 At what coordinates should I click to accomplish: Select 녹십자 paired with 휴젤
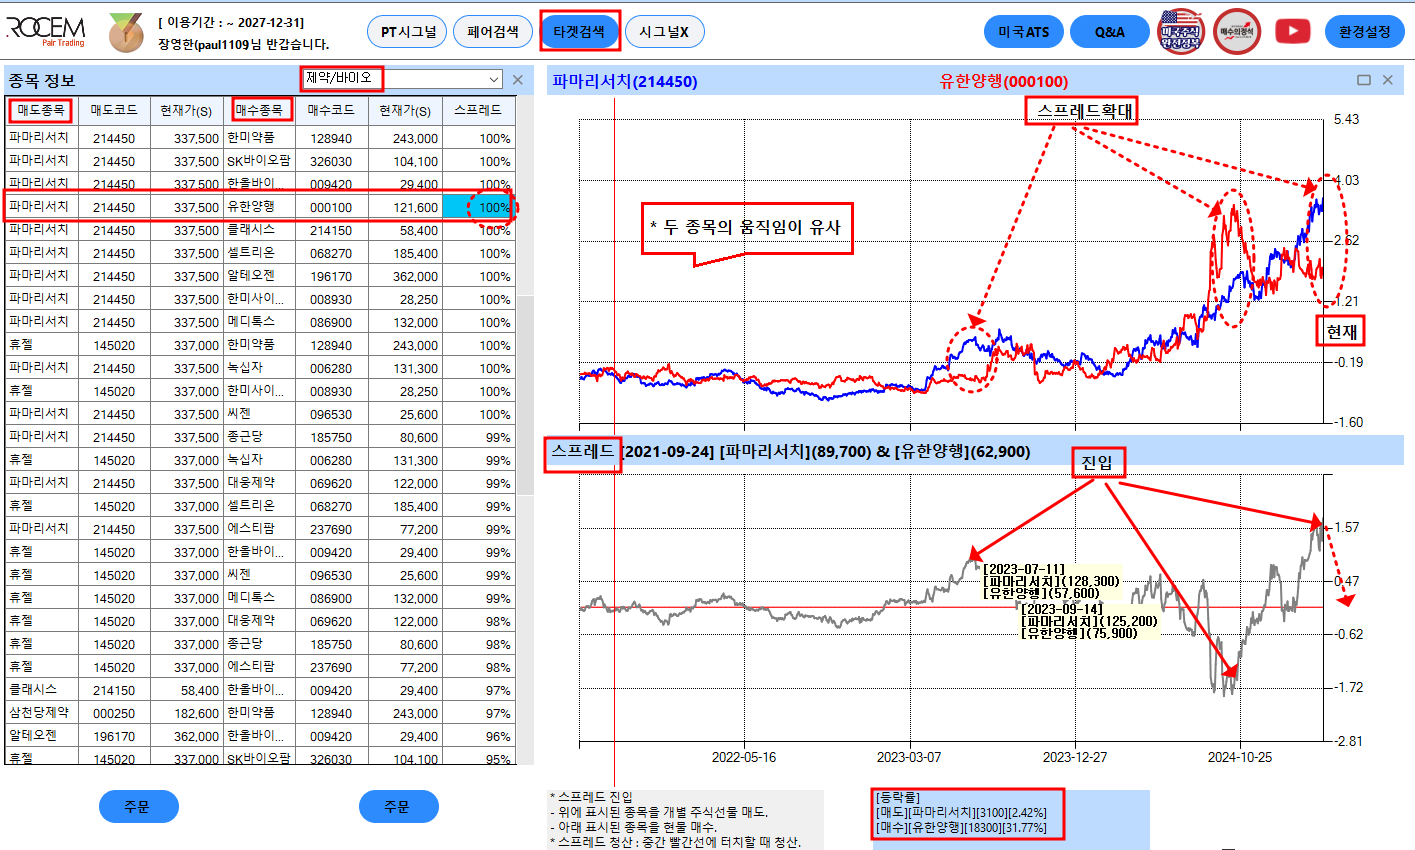tap(259, 460)
